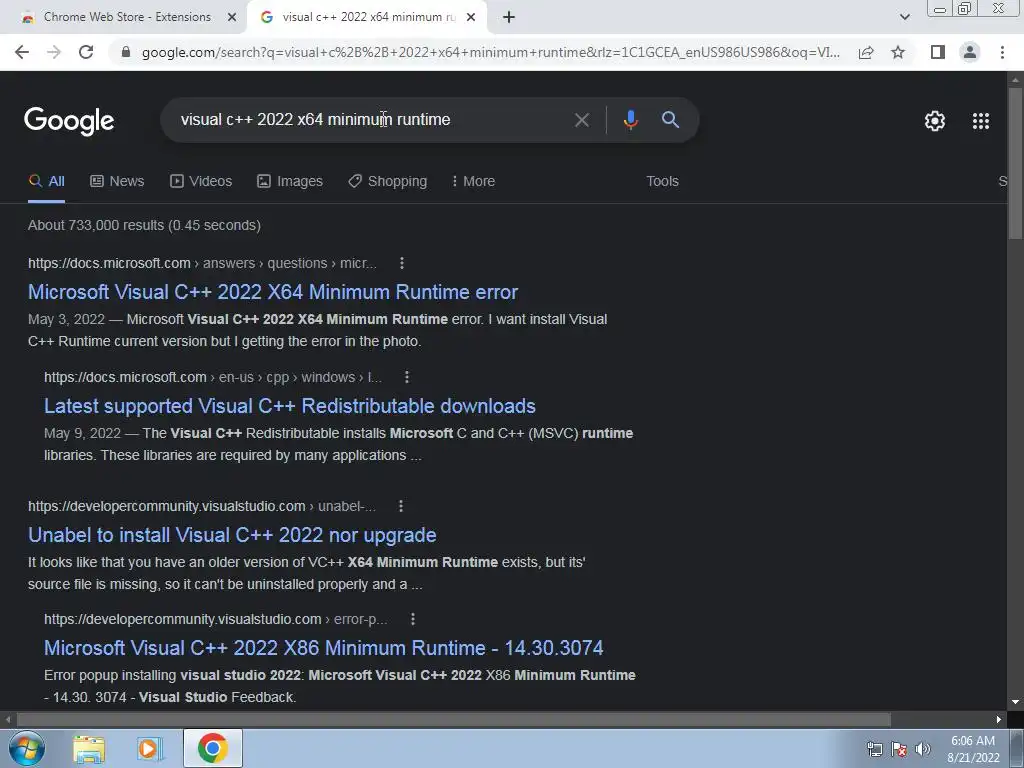
Task: Clear the search box text
Action: (581, 120)
